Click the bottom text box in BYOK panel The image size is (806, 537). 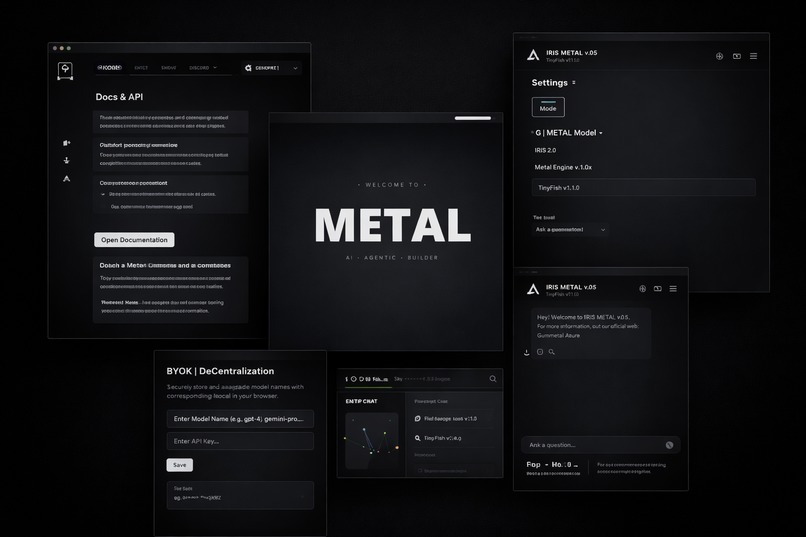click(x=240, y=495)
